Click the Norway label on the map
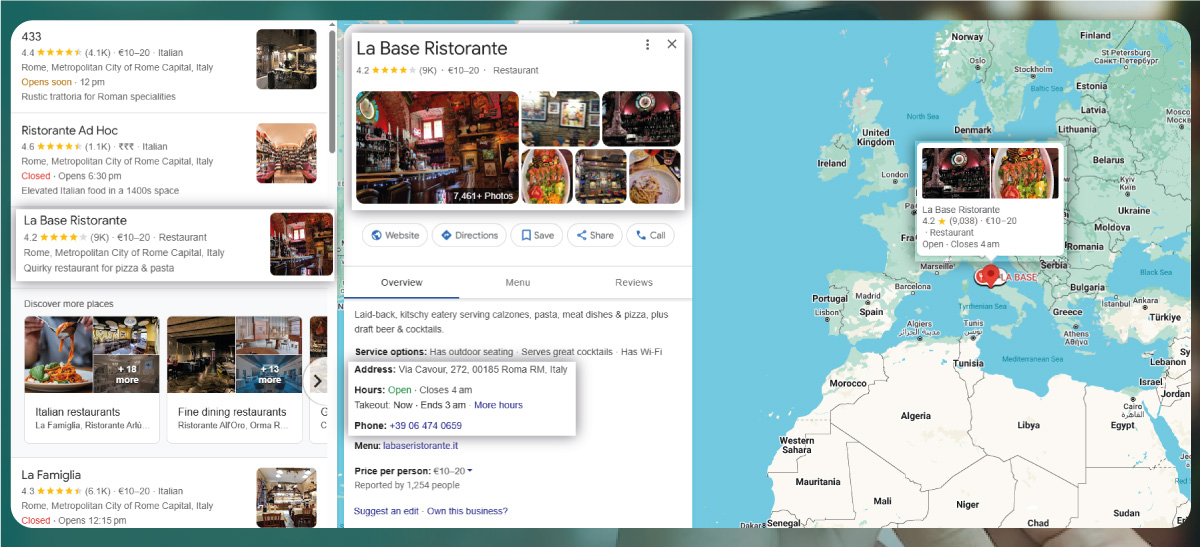 pyautogui.click(x=967, y=37)
